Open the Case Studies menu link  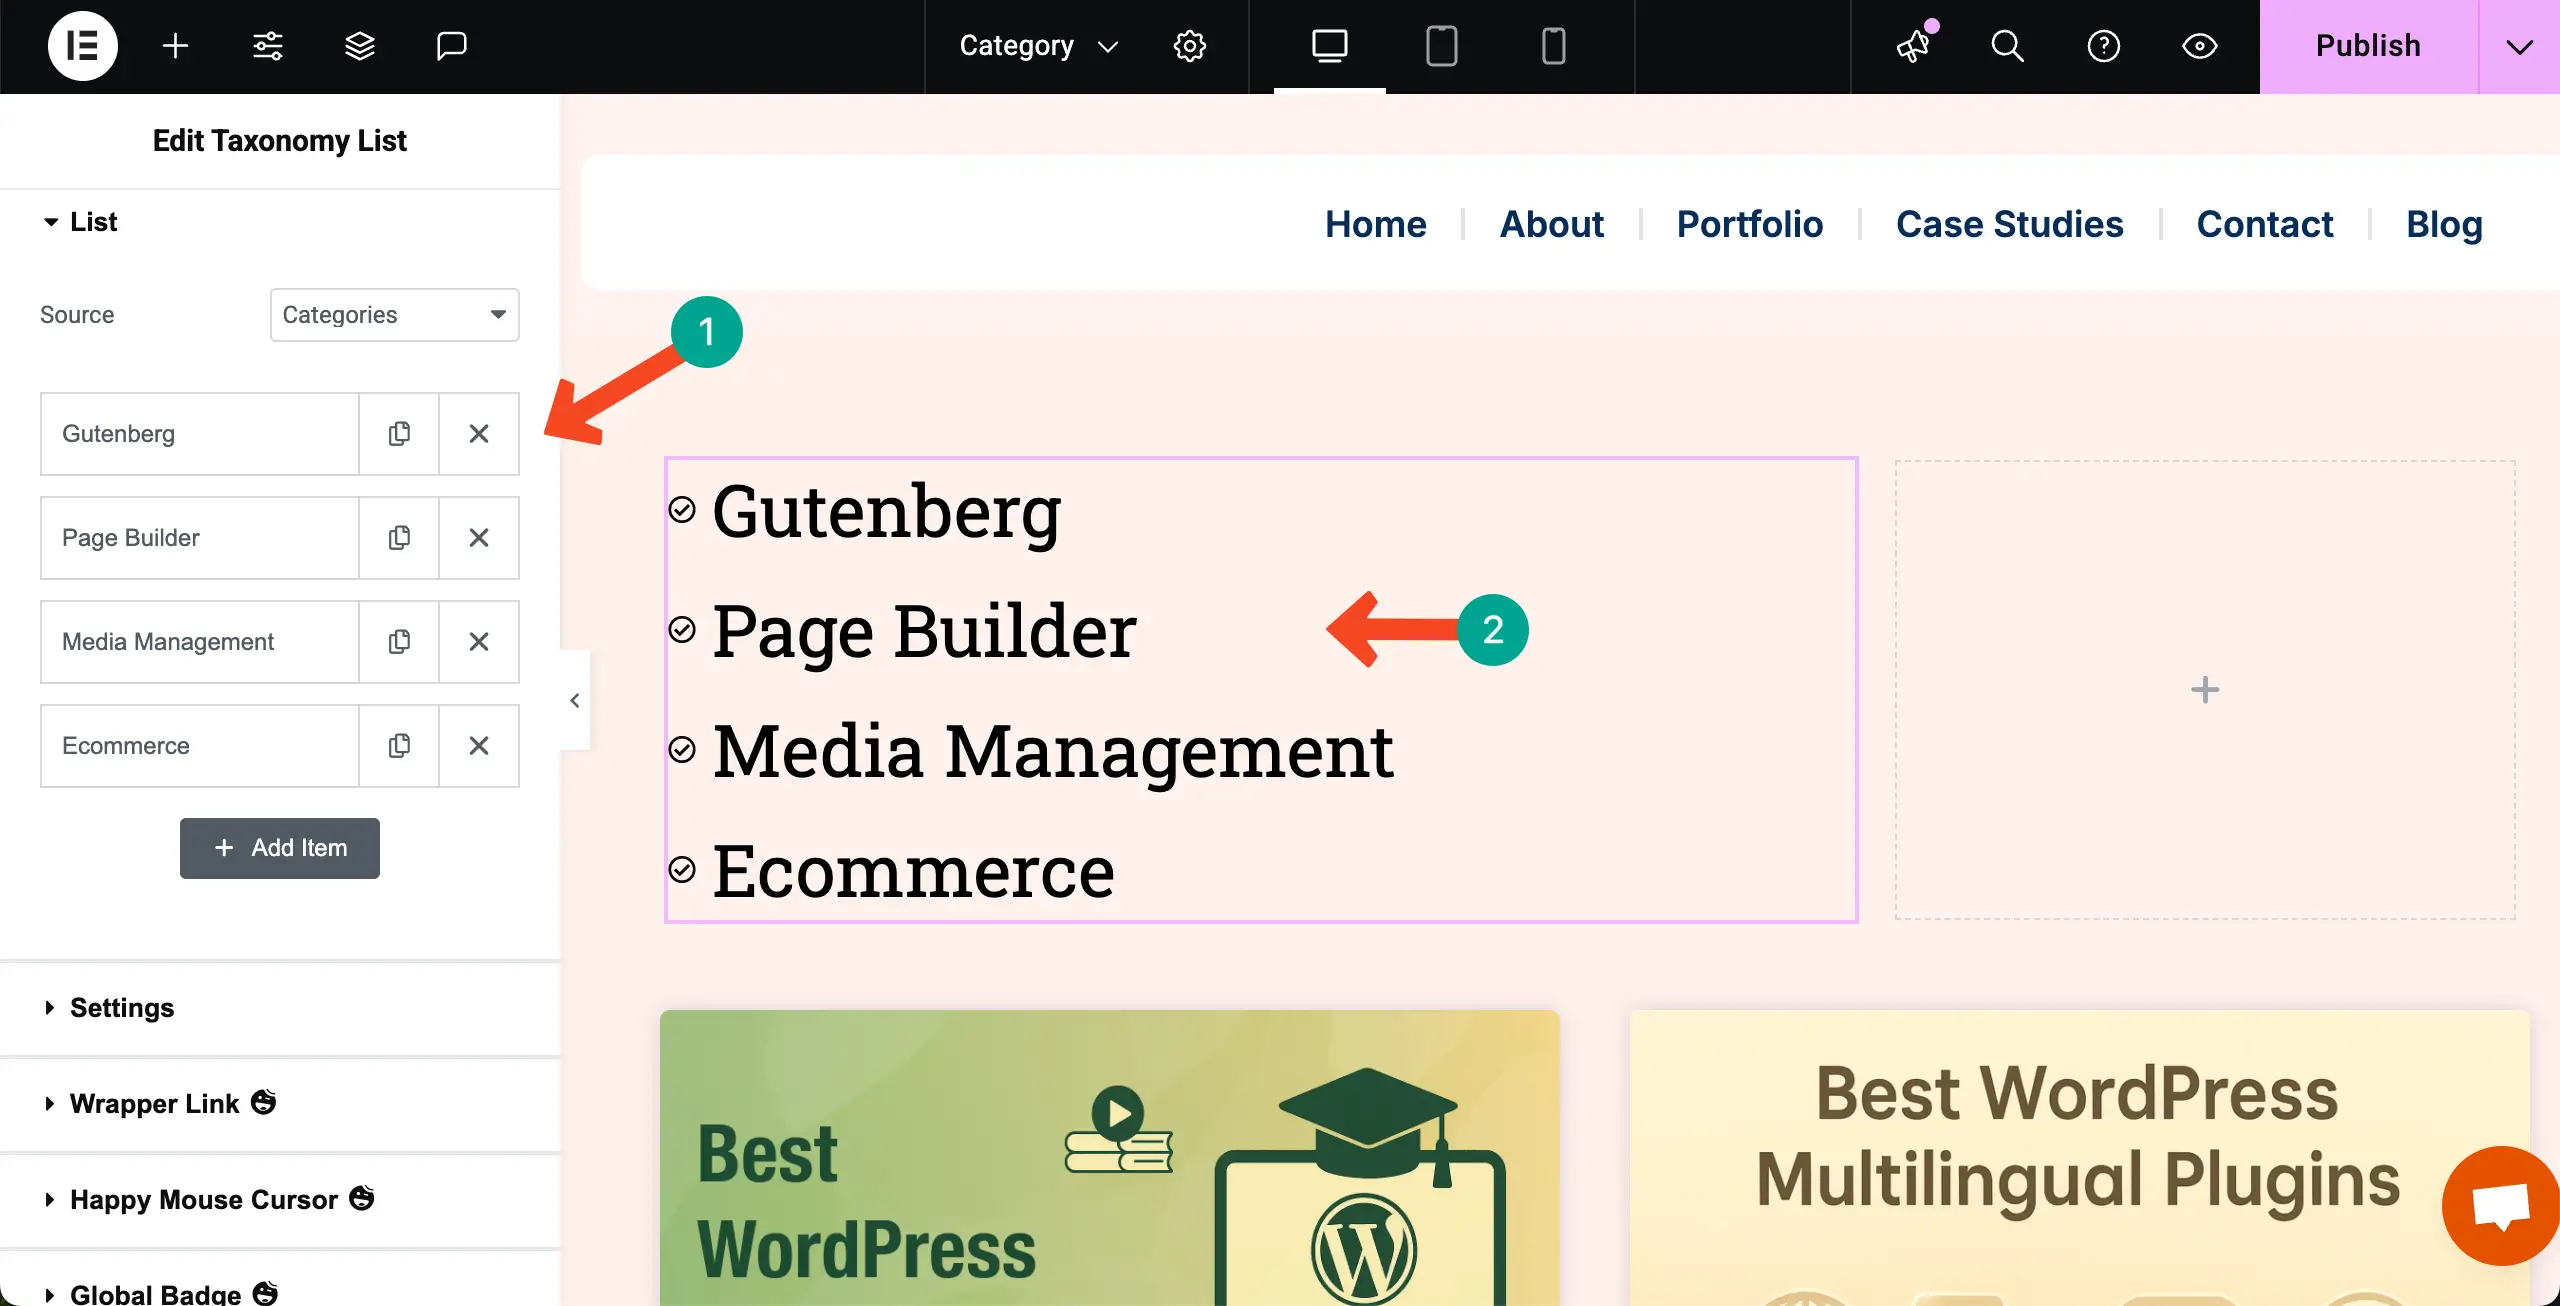pos(2009,224)
